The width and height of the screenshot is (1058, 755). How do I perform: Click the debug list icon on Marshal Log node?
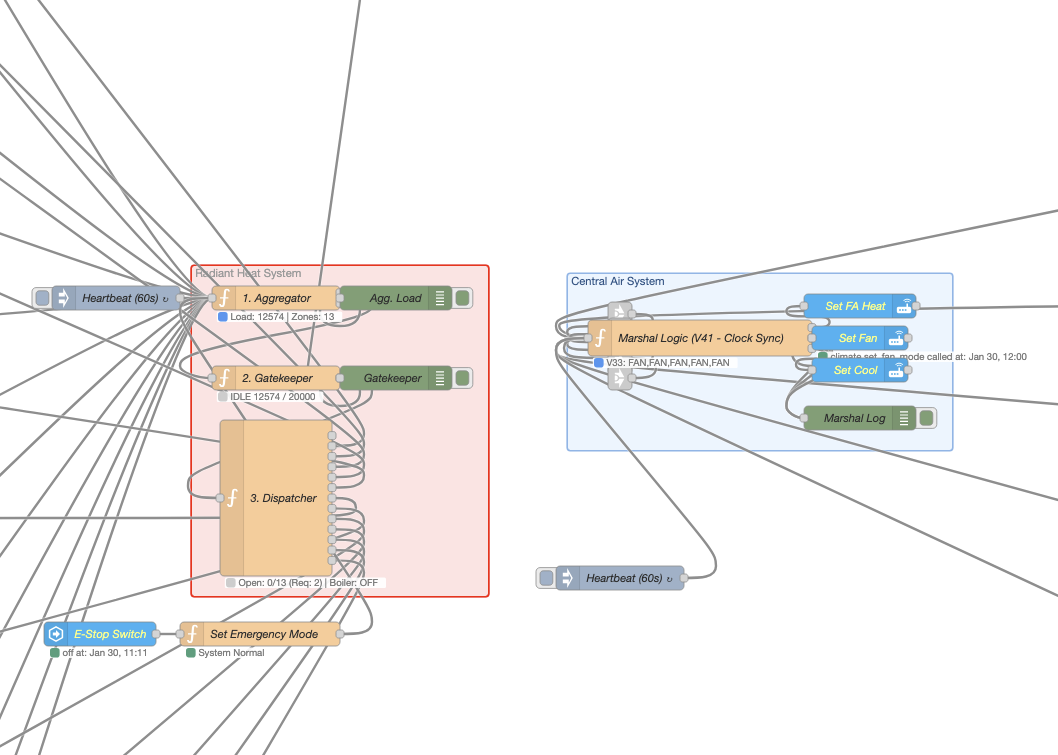(x=903, y=418)
